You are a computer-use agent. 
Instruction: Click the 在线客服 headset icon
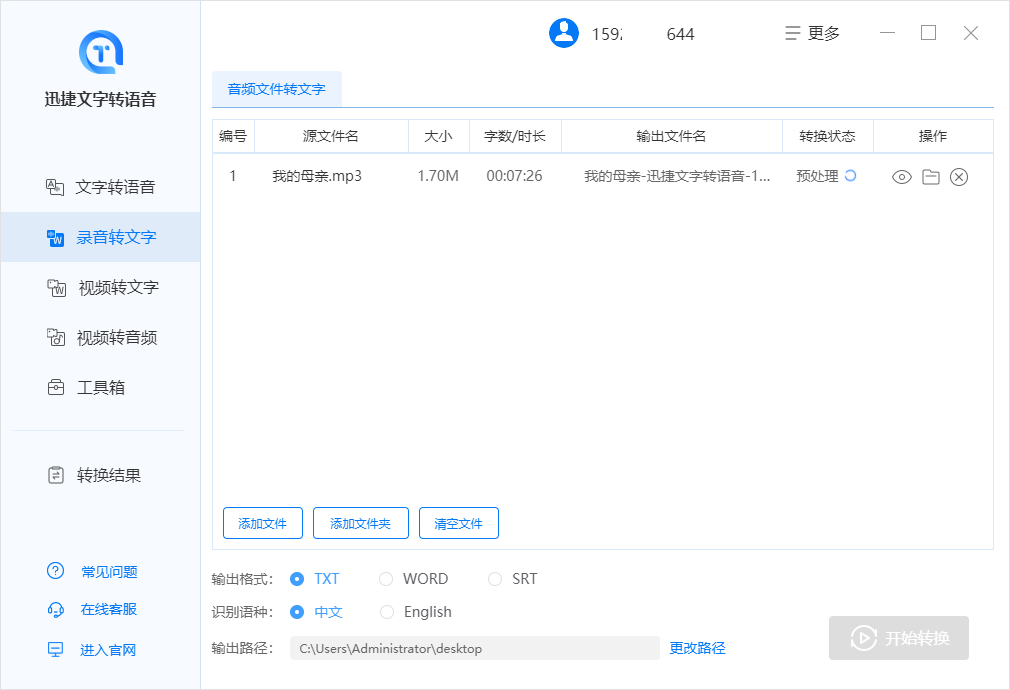point(56,609)
